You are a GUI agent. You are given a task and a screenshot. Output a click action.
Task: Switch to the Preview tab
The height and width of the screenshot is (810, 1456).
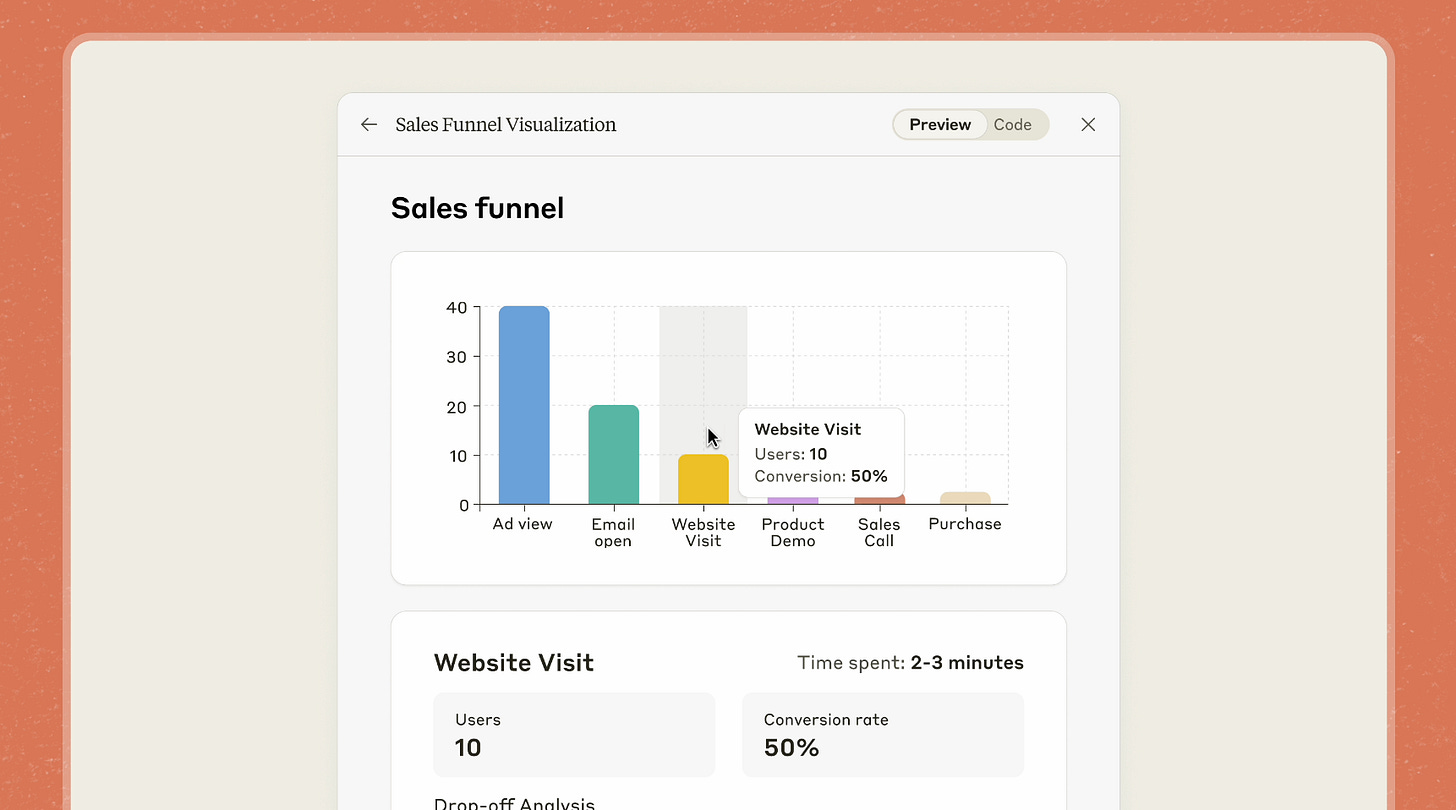[940, 124]
